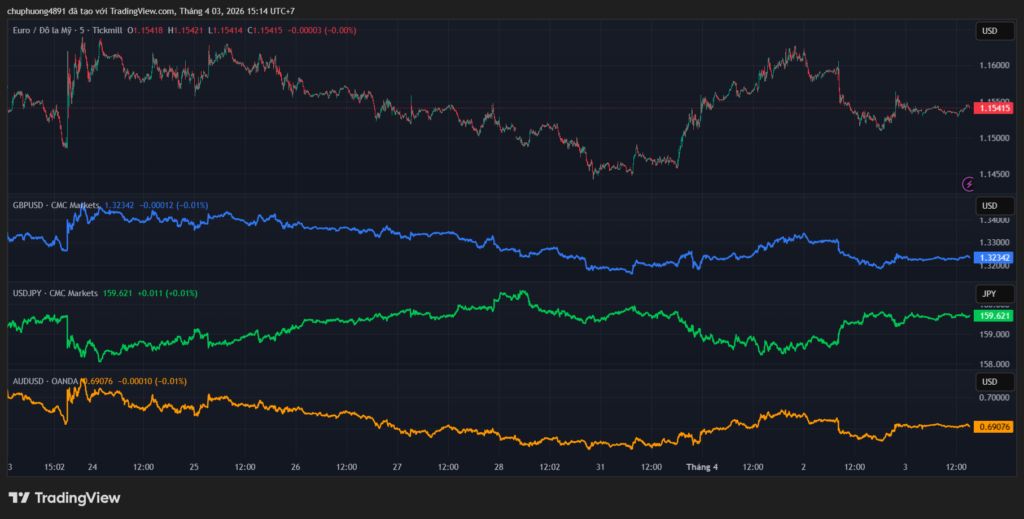The width and height of the screenshot is (1024, 519).
Task: Open the USD currency selector on AUDUSD pane
Action: coord(989,381)
